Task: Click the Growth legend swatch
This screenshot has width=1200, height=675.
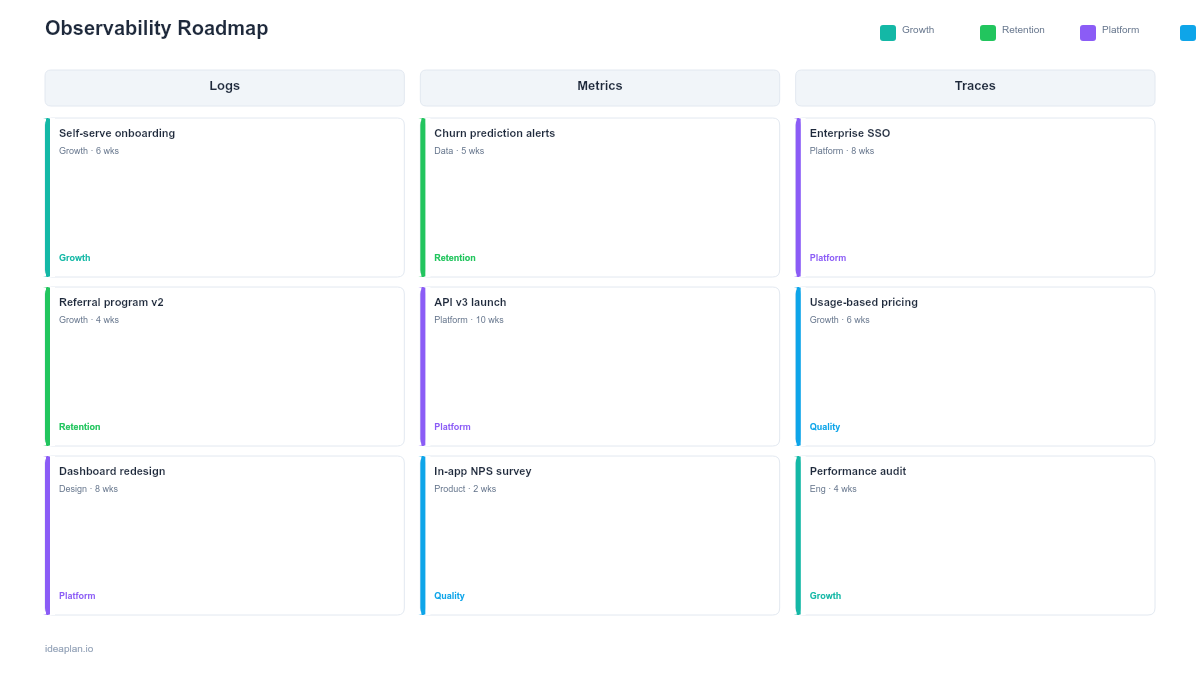Action: 886,32
